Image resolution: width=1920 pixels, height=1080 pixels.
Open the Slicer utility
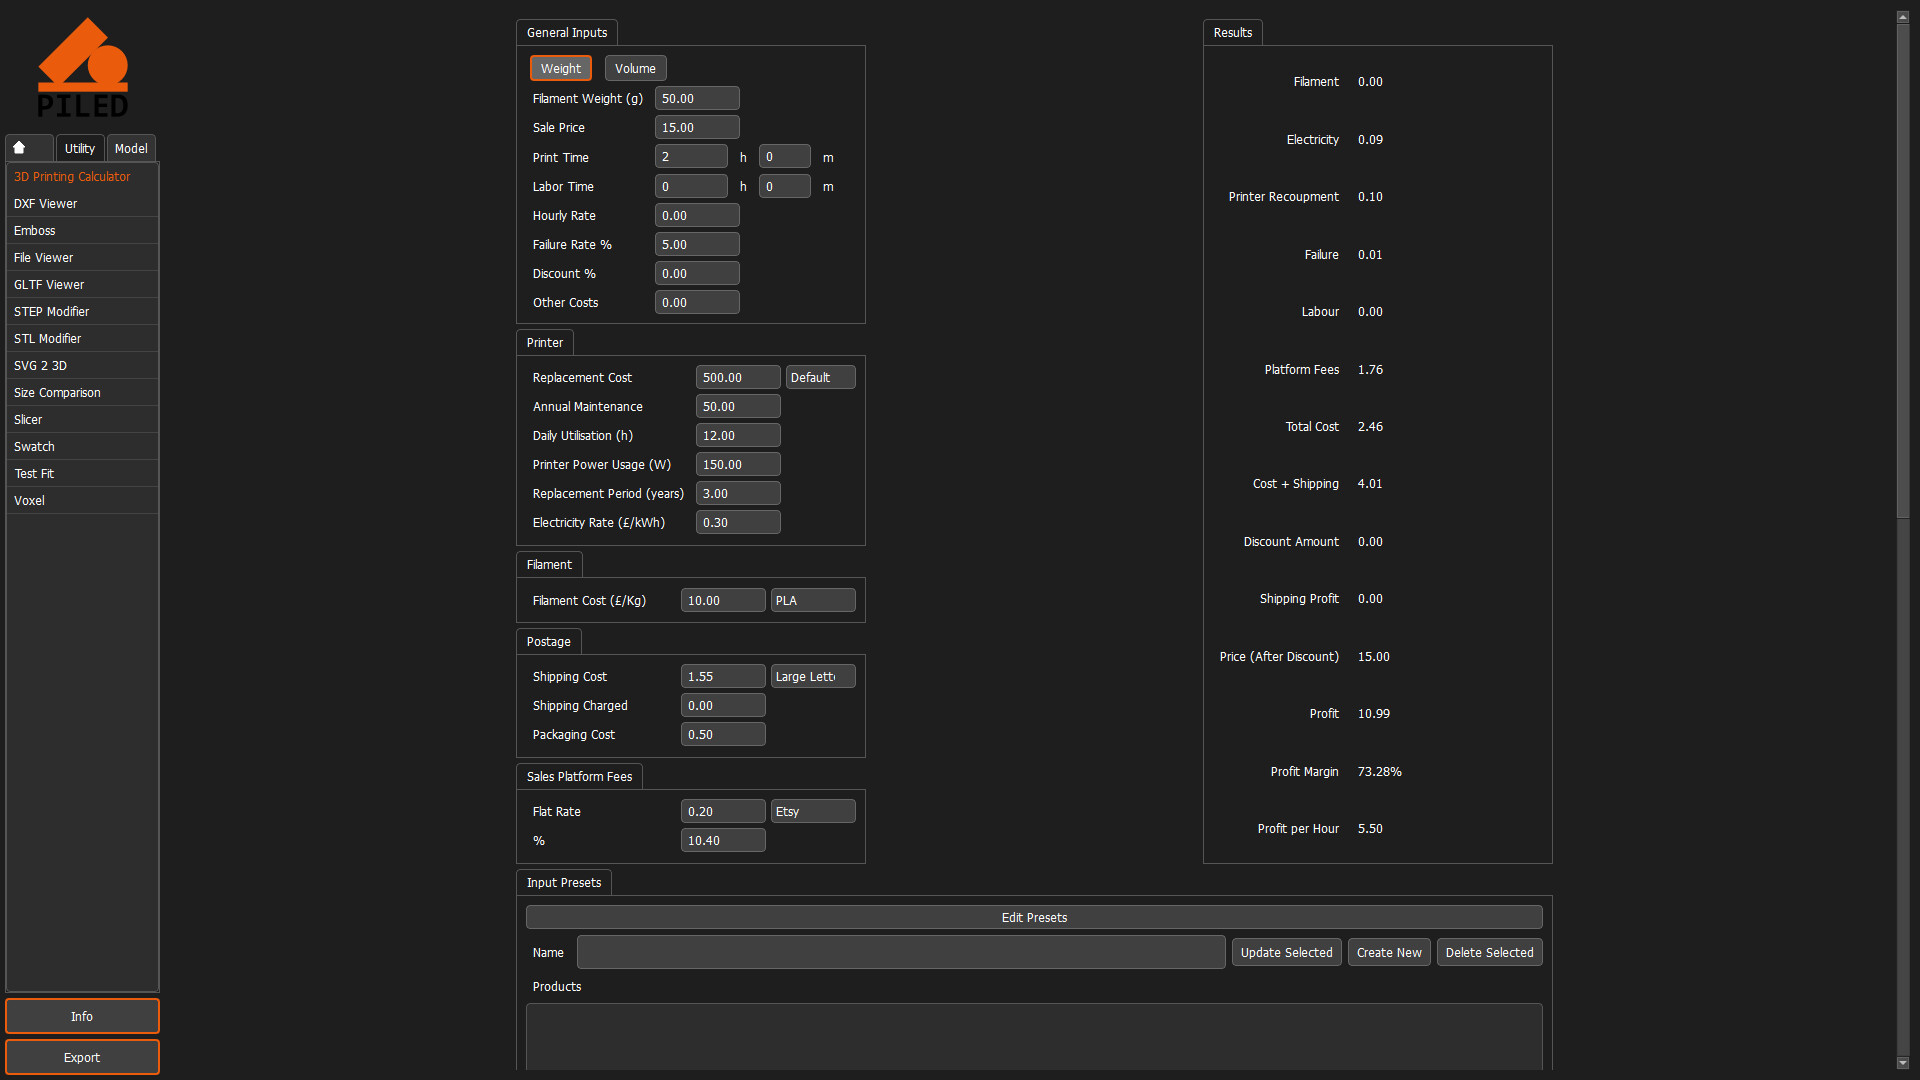point(28,419)
